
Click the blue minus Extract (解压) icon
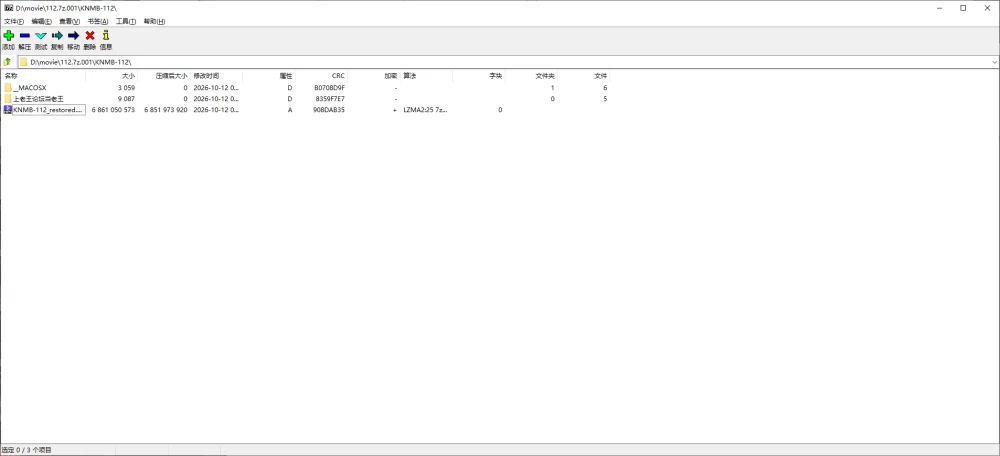point(24,36)
